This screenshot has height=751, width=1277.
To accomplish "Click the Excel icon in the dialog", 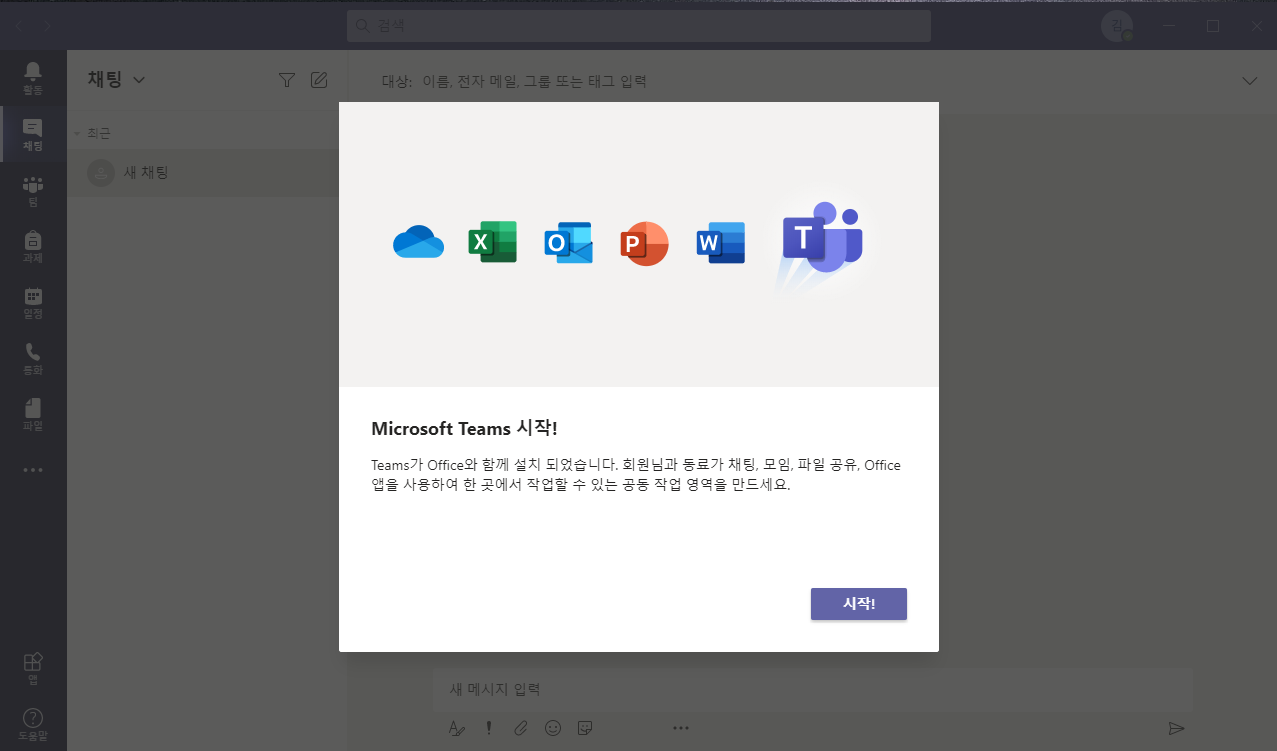I will point(492,242).
